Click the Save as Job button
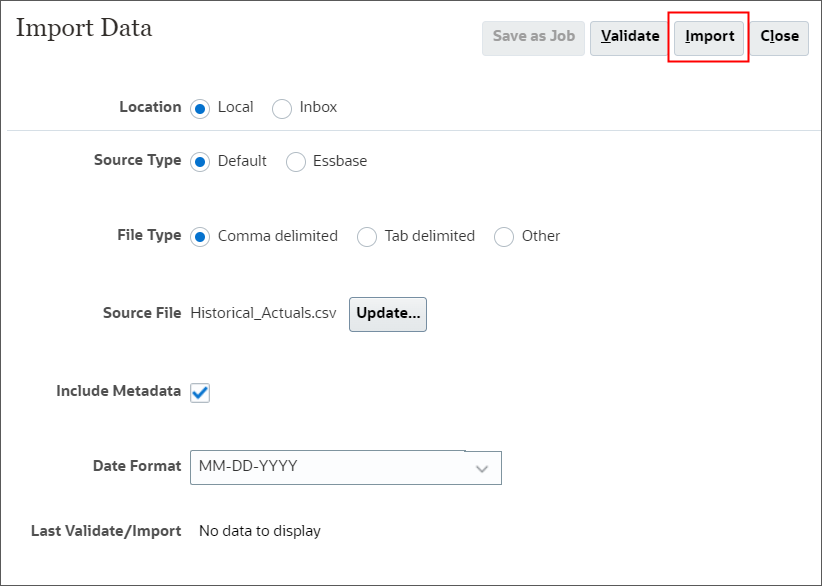The width and height of the screenshot is (822, 586). click(533, 38)
